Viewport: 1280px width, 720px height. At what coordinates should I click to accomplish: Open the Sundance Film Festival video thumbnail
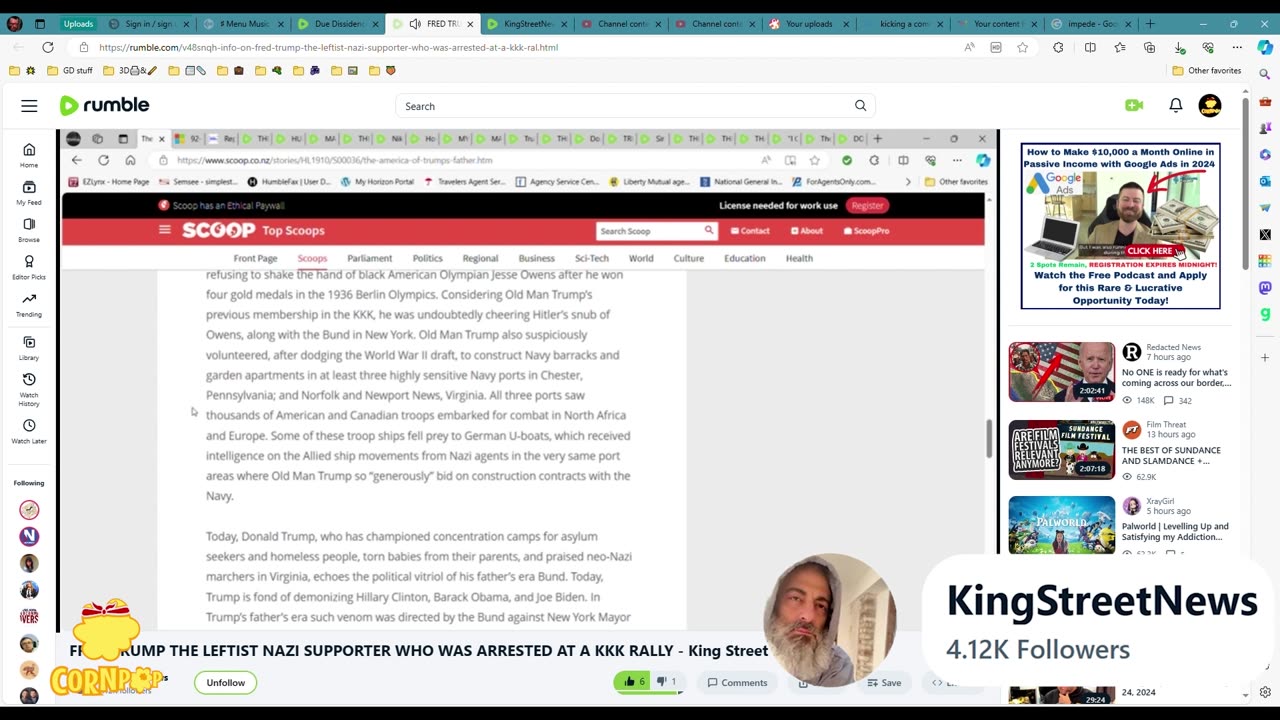(x=1061, y=449)
